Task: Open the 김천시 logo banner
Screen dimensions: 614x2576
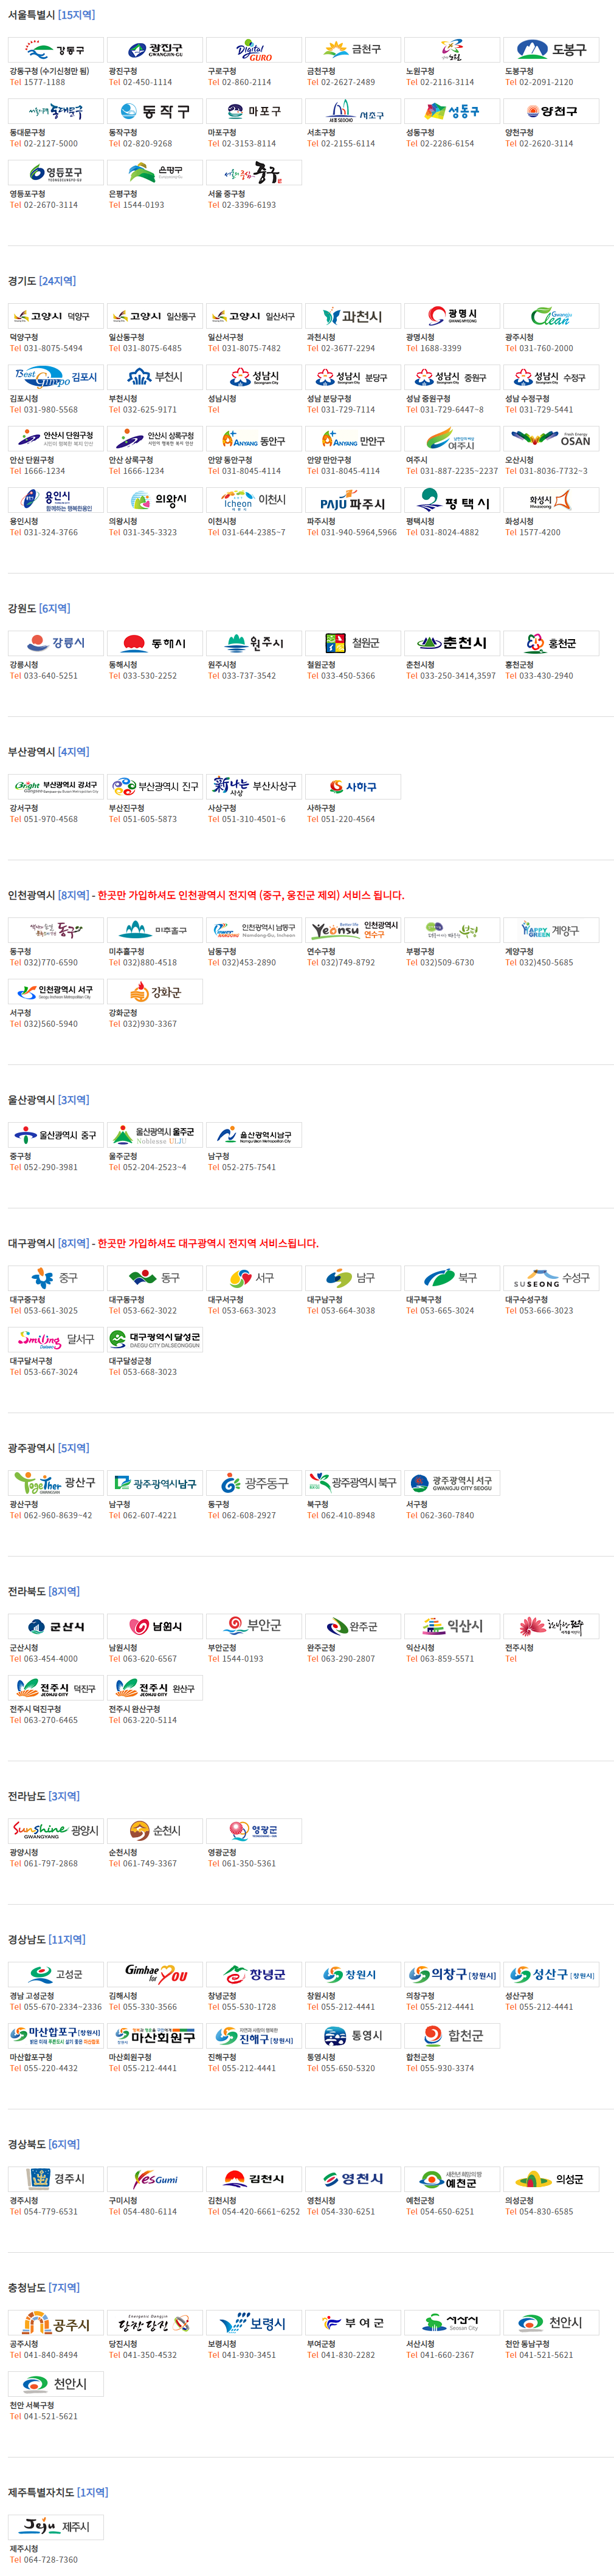Action: coord(254,2179)
